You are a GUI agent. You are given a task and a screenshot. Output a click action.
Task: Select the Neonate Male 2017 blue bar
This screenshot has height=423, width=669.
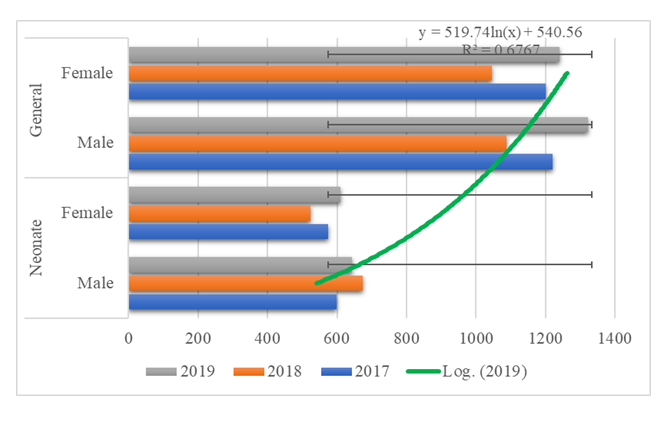point(232,301)
